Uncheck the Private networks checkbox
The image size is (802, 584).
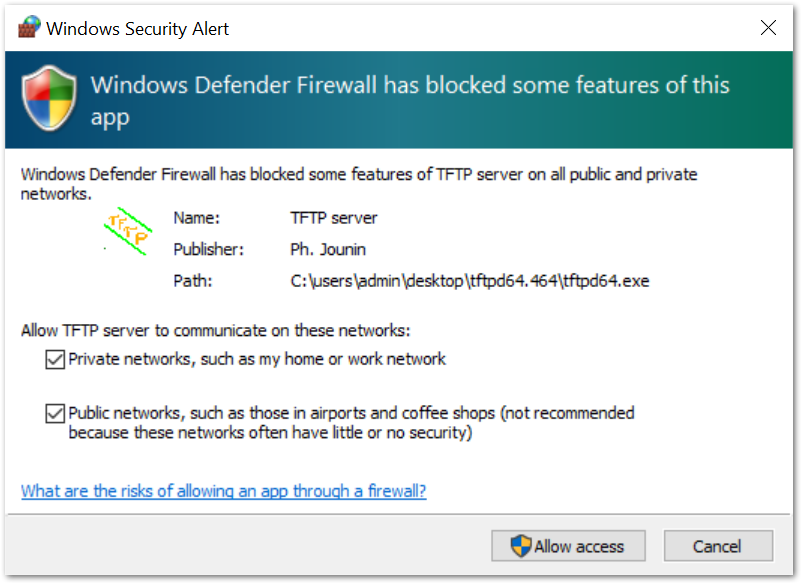point(55,359)
